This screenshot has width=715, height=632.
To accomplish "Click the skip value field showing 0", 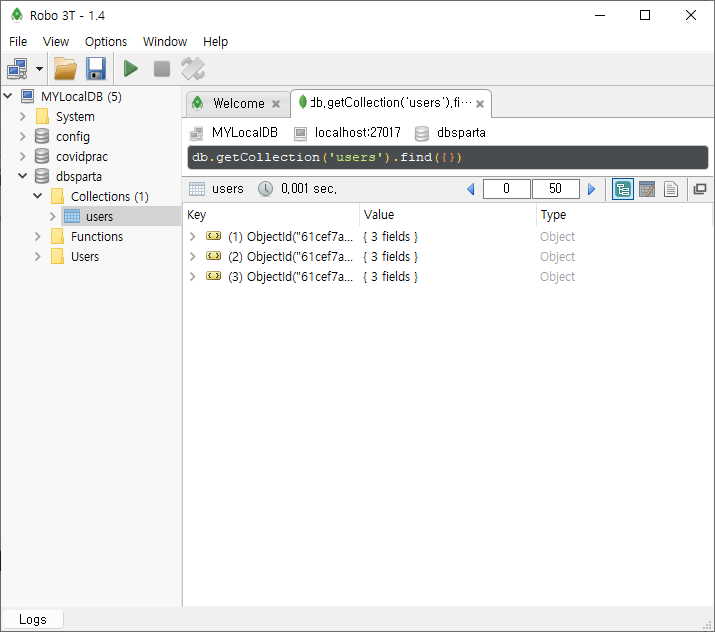I will click(506, 189).
